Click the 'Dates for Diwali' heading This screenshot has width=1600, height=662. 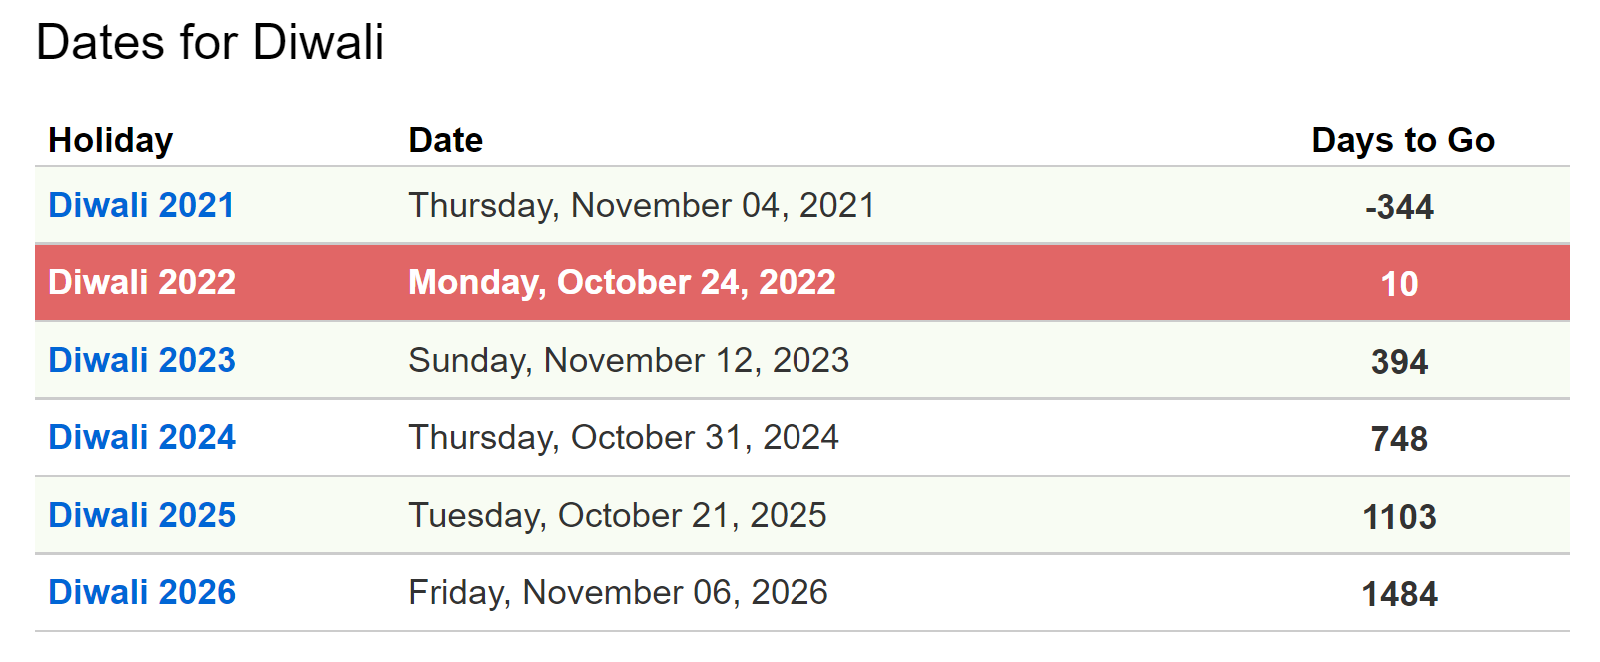[x=210, y=43]
